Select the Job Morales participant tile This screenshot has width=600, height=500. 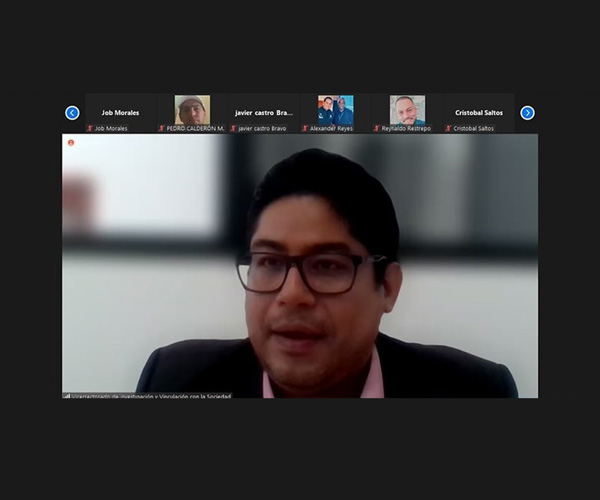[120, 113]
